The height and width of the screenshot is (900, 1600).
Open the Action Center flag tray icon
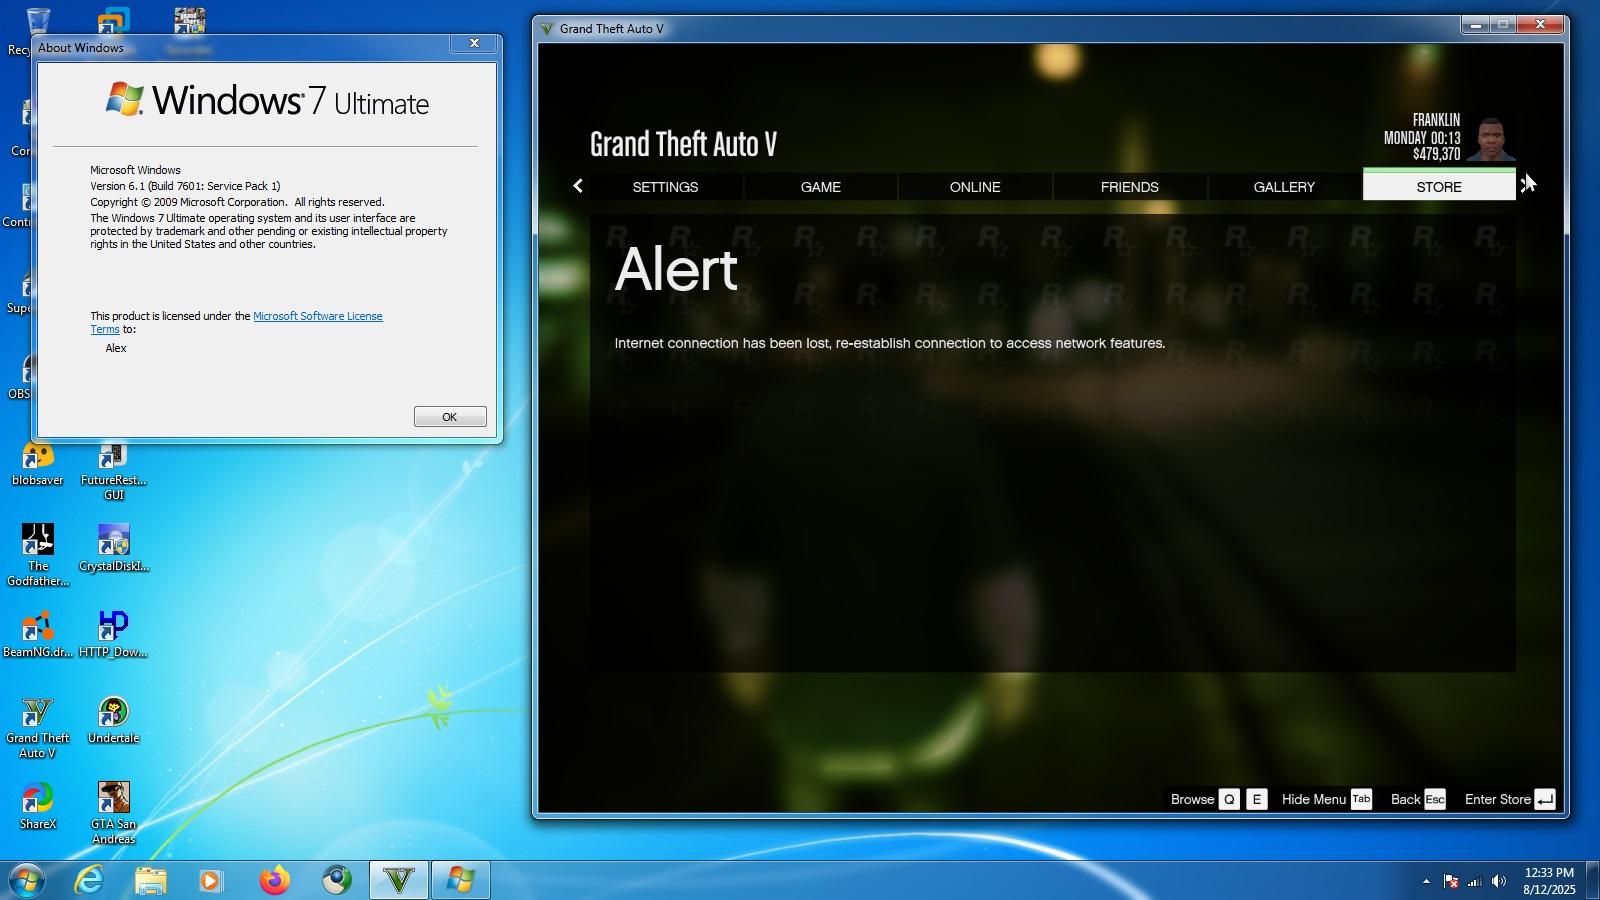pyautogui.click(x=1450, y=881)
